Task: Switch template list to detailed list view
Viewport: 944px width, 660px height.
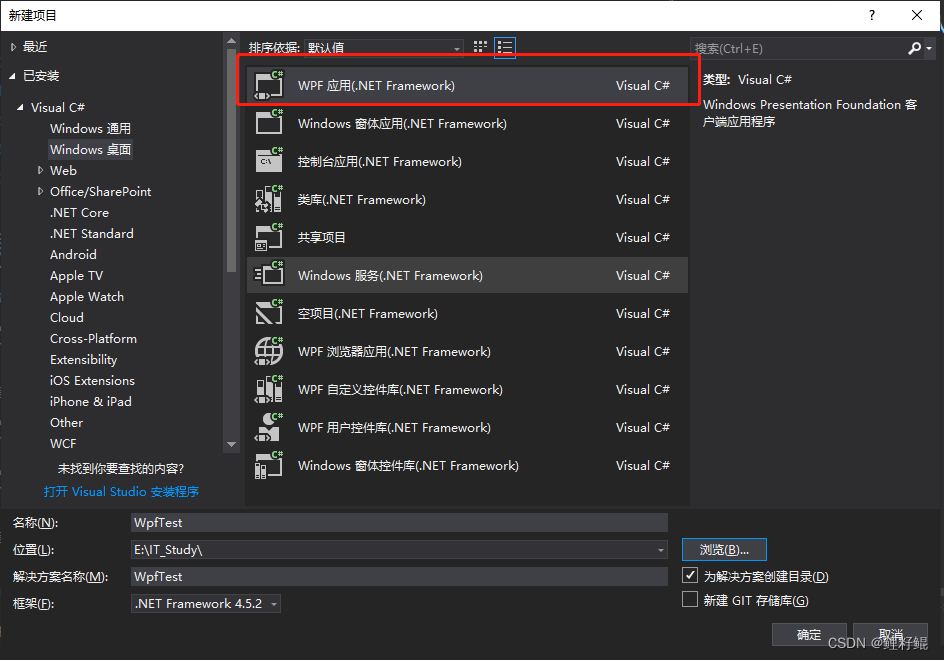Action: point(504,47)
